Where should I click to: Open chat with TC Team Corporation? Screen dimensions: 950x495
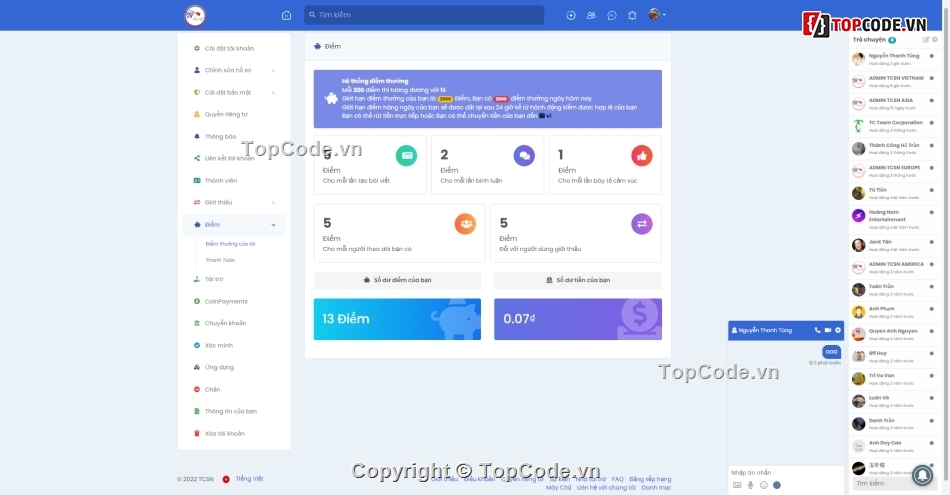(x=894, y=126)
